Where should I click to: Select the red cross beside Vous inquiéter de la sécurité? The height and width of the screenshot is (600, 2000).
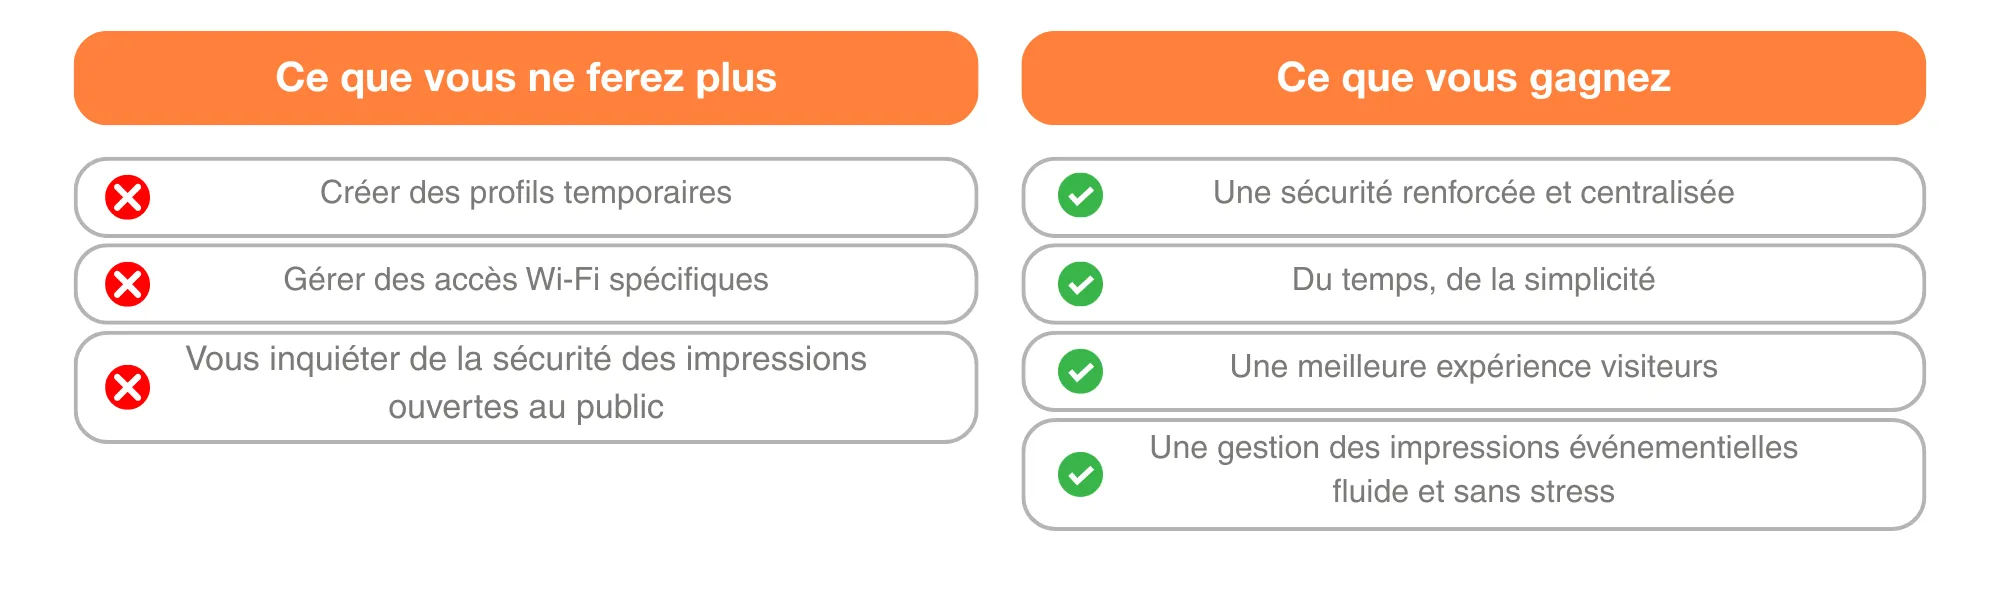coord(128,387)
